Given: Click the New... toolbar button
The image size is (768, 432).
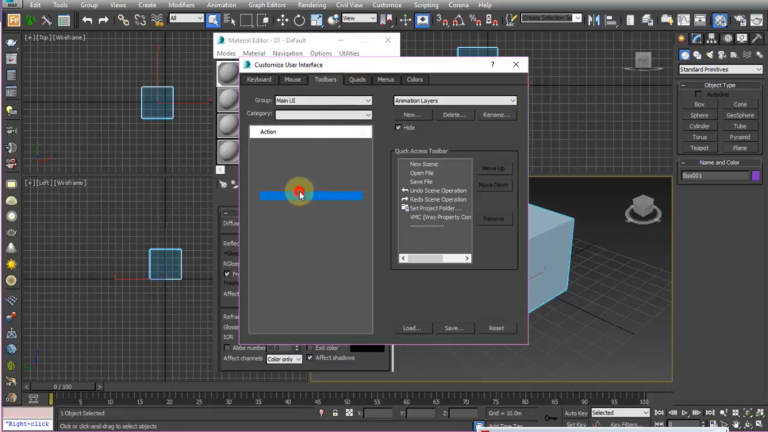Looking at the screenshot, I should [x=412, y=115].
